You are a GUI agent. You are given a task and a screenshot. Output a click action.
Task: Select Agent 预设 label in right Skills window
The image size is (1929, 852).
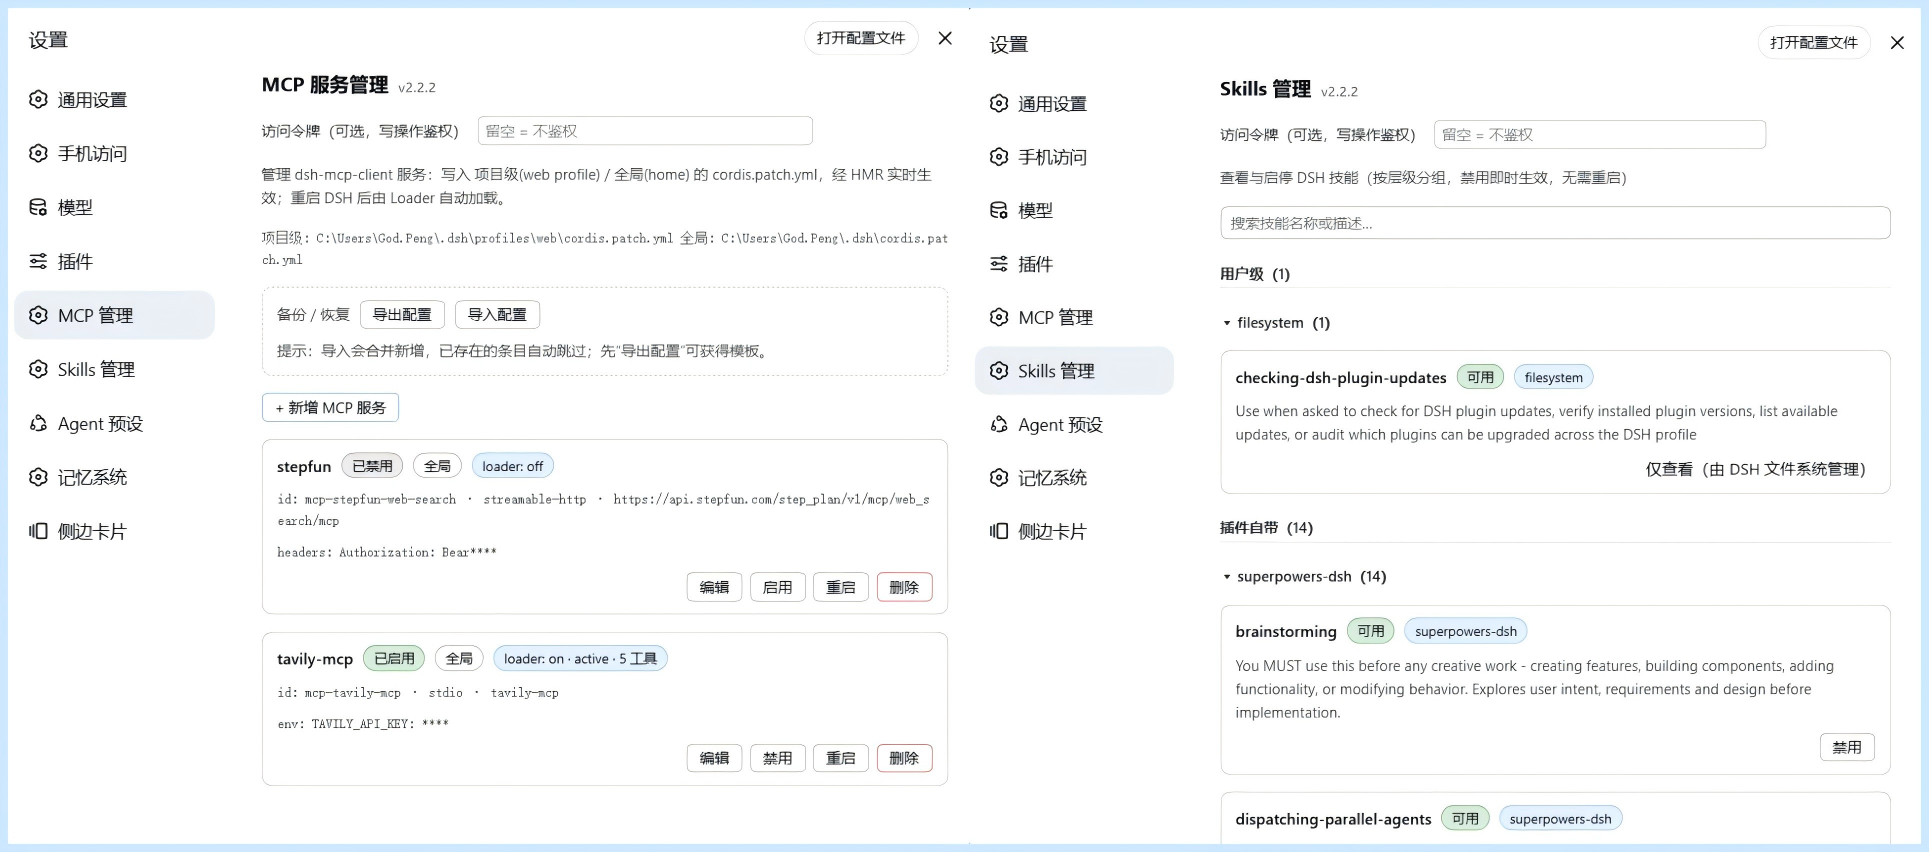(x=1060, y=425)
